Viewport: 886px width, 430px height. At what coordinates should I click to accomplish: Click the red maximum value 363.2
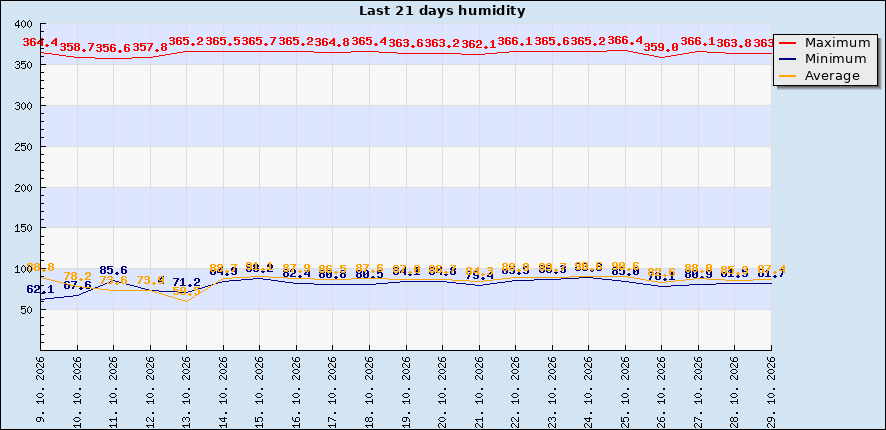pyautogui.click(x=442, y=44)
